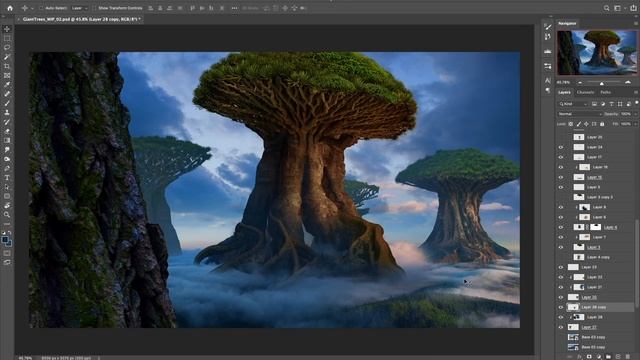Open the Character collapsed panel icon
The image size is (640, 360).
coord(548,81)
